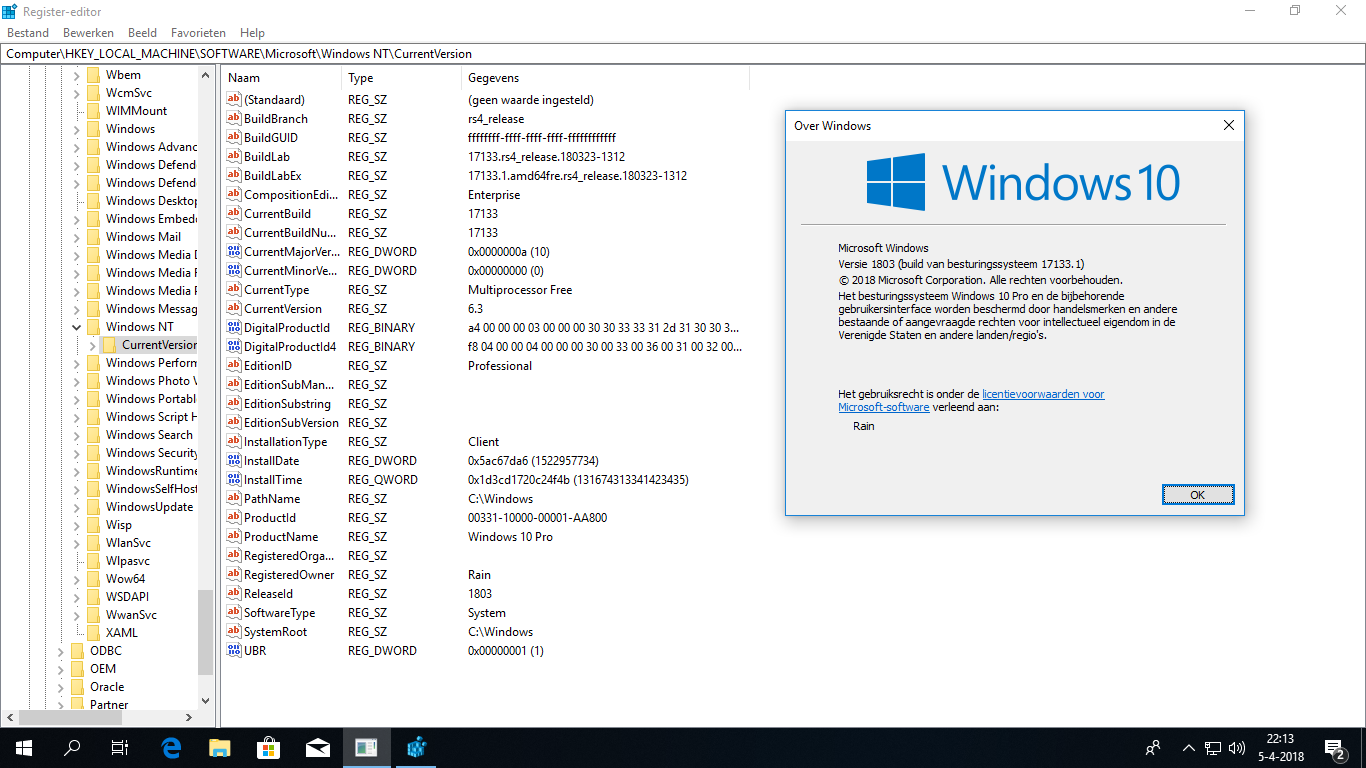
Task: Select the Windows Mail folder icon
Action: [x=93, y=237]
